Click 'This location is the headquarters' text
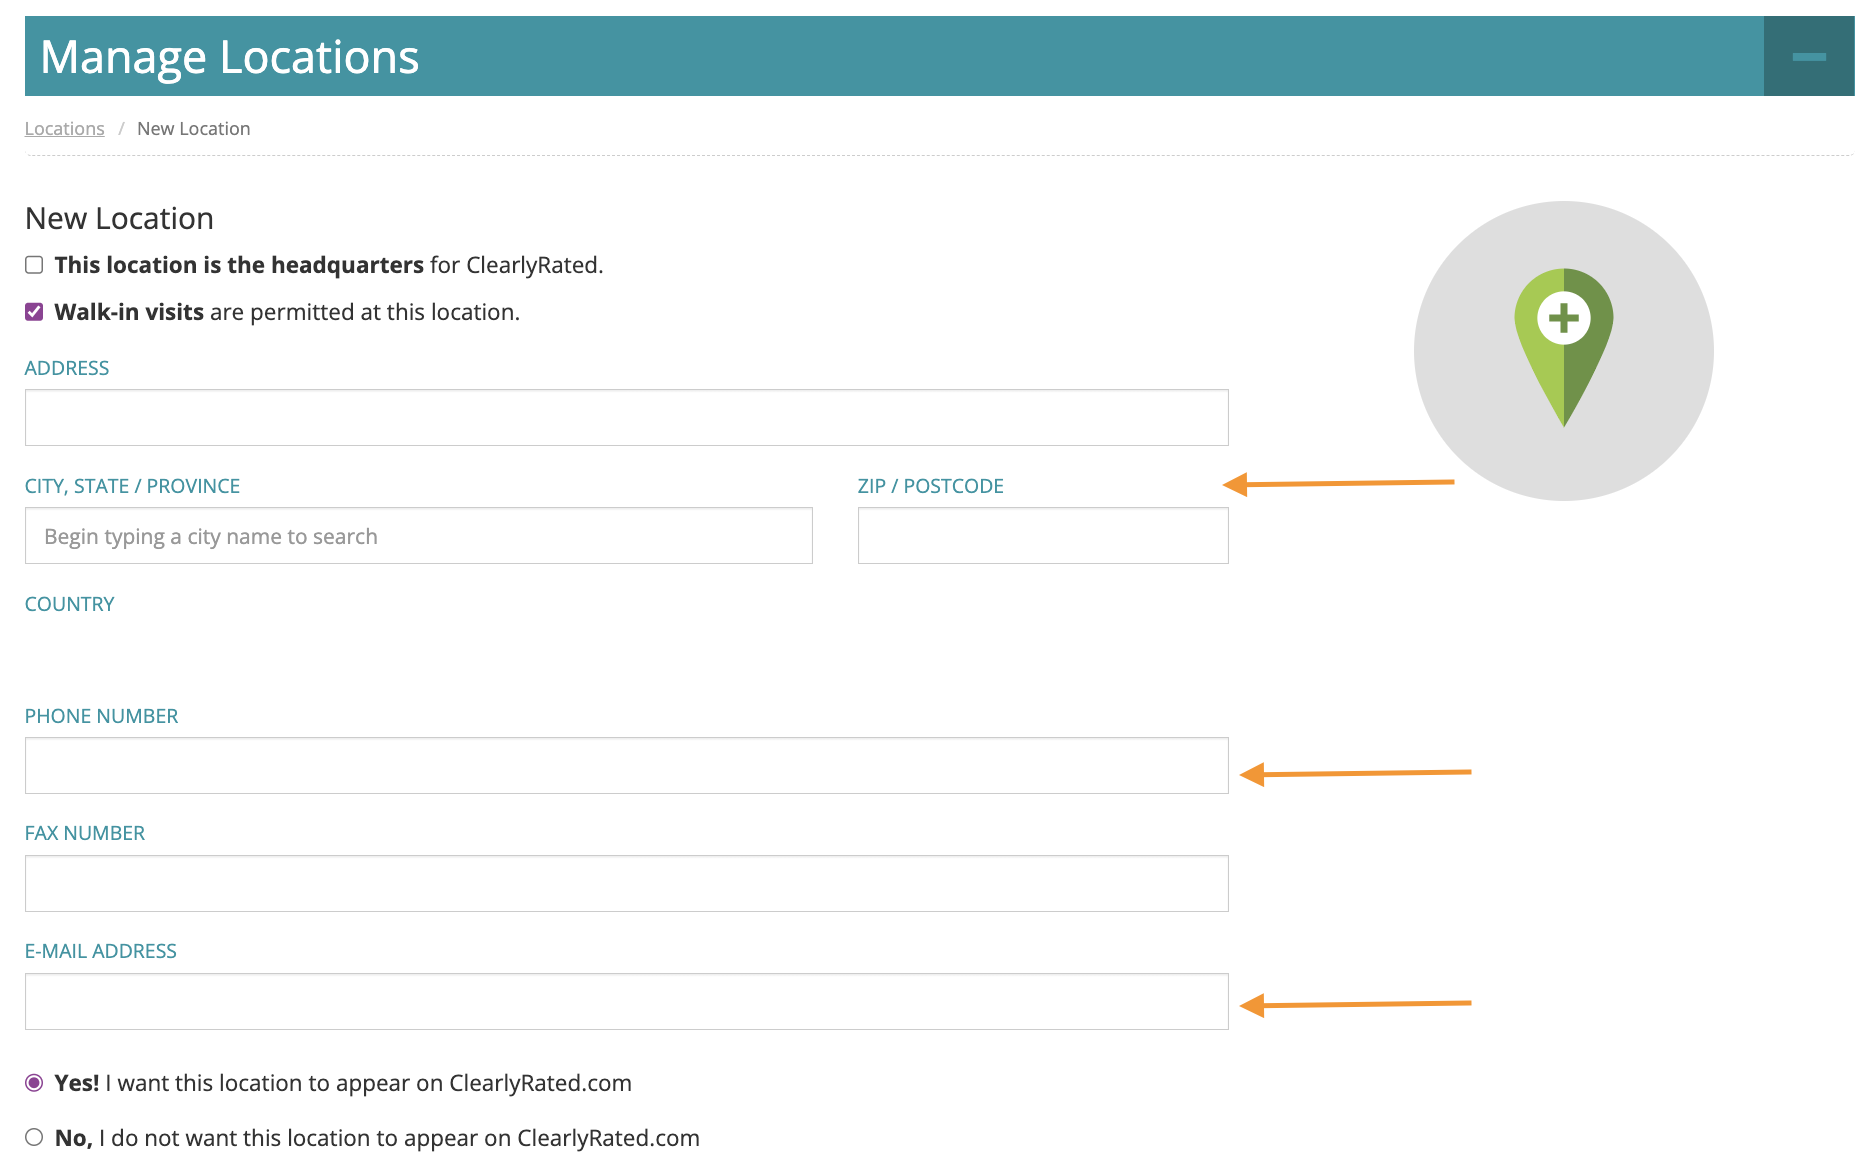The height and width of the screenshot is (1170, 1872). [x=239, y=265]
